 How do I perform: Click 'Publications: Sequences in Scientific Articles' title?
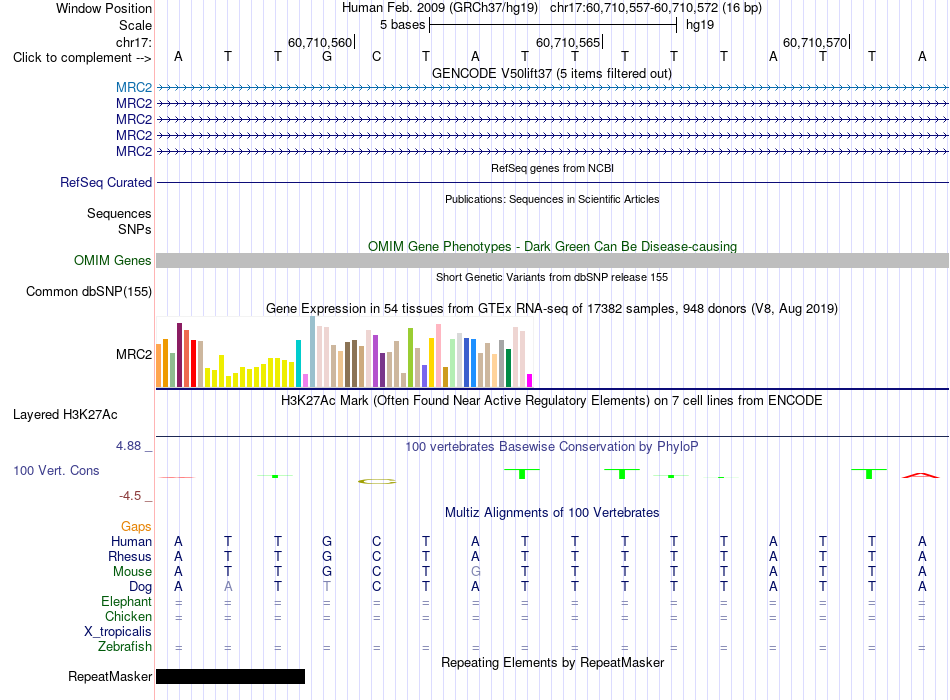(552, 199)
